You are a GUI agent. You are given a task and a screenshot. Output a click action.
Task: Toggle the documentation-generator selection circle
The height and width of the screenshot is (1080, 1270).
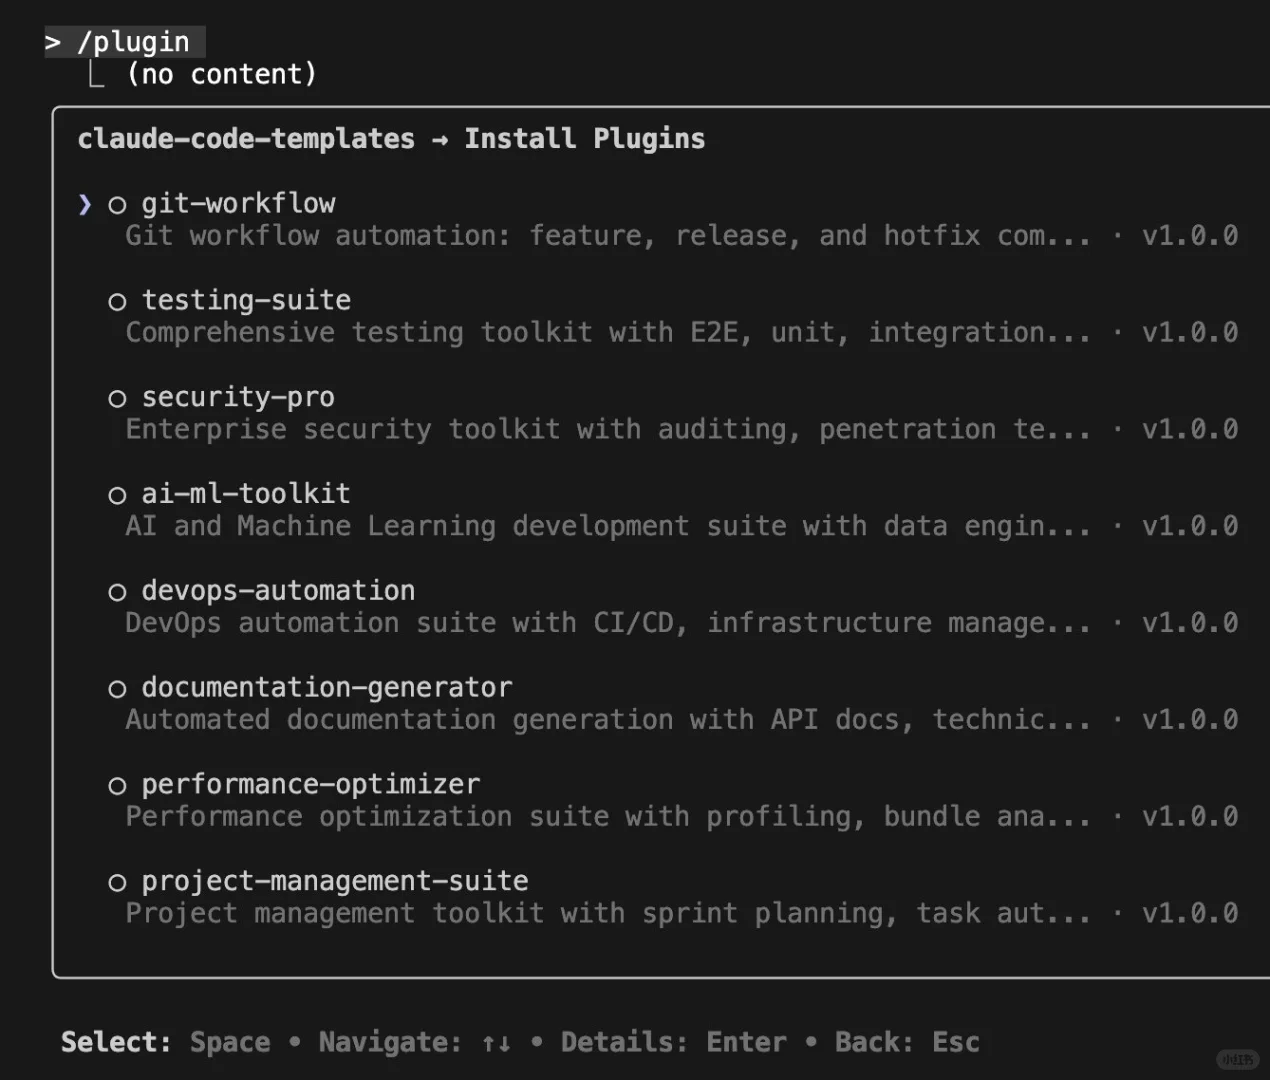(x=117, y=689)
